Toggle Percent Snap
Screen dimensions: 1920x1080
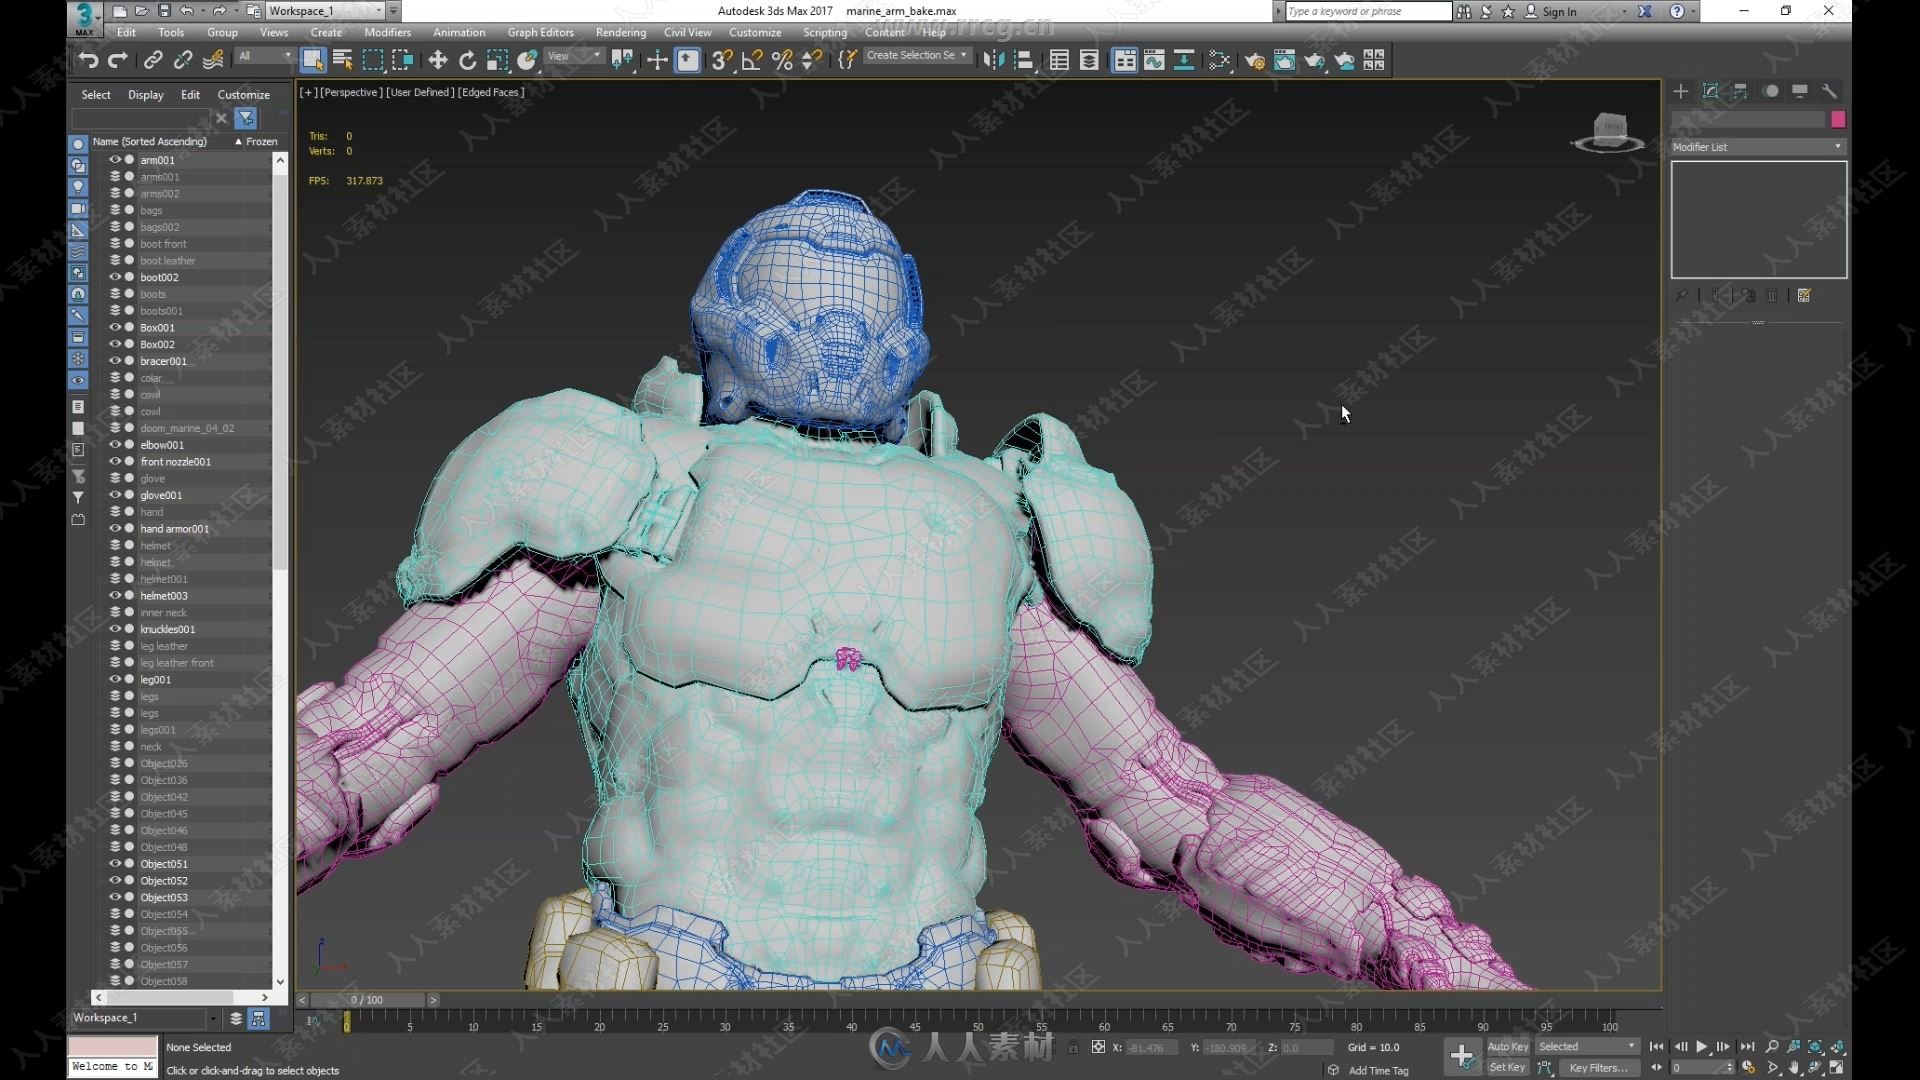pos(782,60)
